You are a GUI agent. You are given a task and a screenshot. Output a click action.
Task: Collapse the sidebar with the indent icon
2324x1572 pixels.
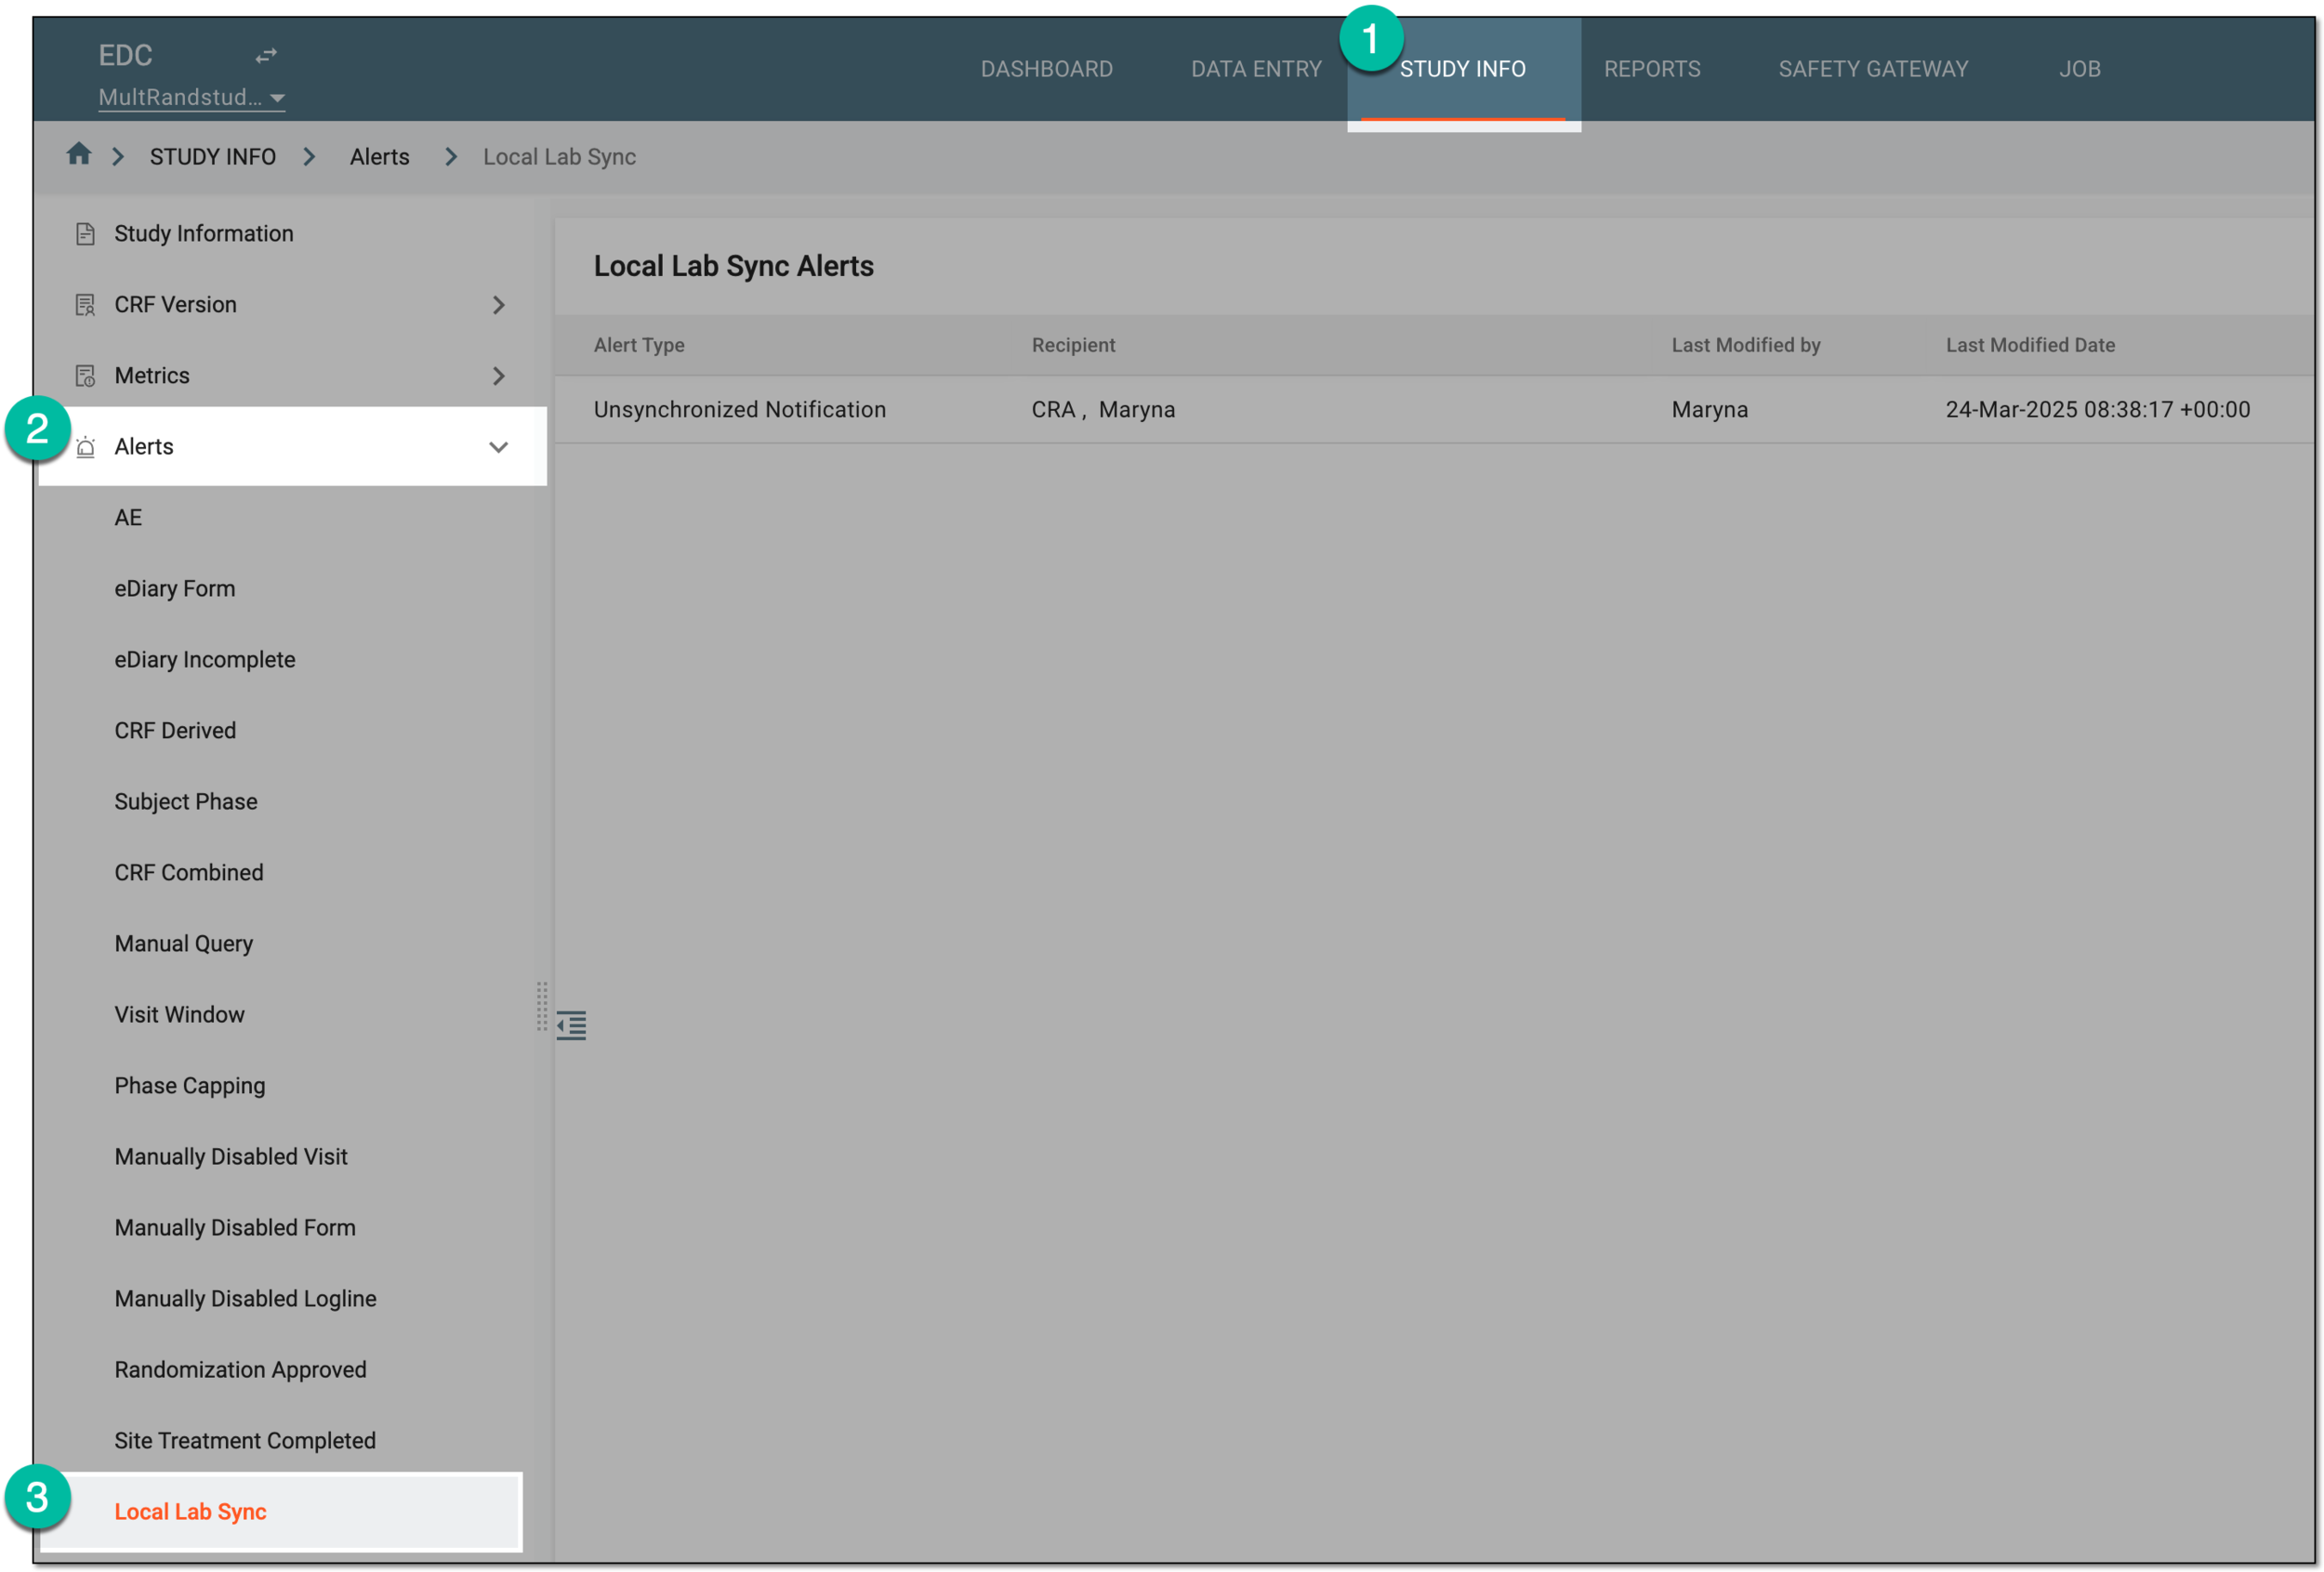click(571, 1025)
